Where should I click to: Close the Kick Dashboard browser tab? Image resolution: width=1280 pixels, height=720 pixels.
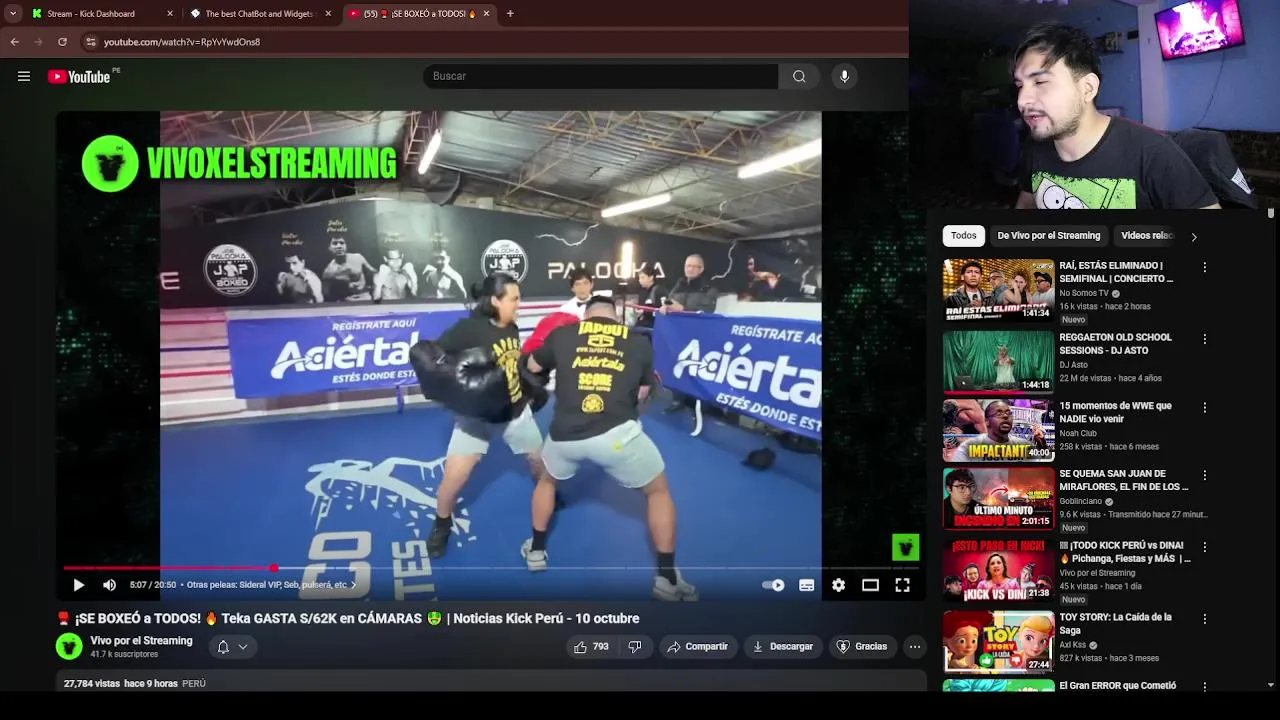(x=170, y=14)
